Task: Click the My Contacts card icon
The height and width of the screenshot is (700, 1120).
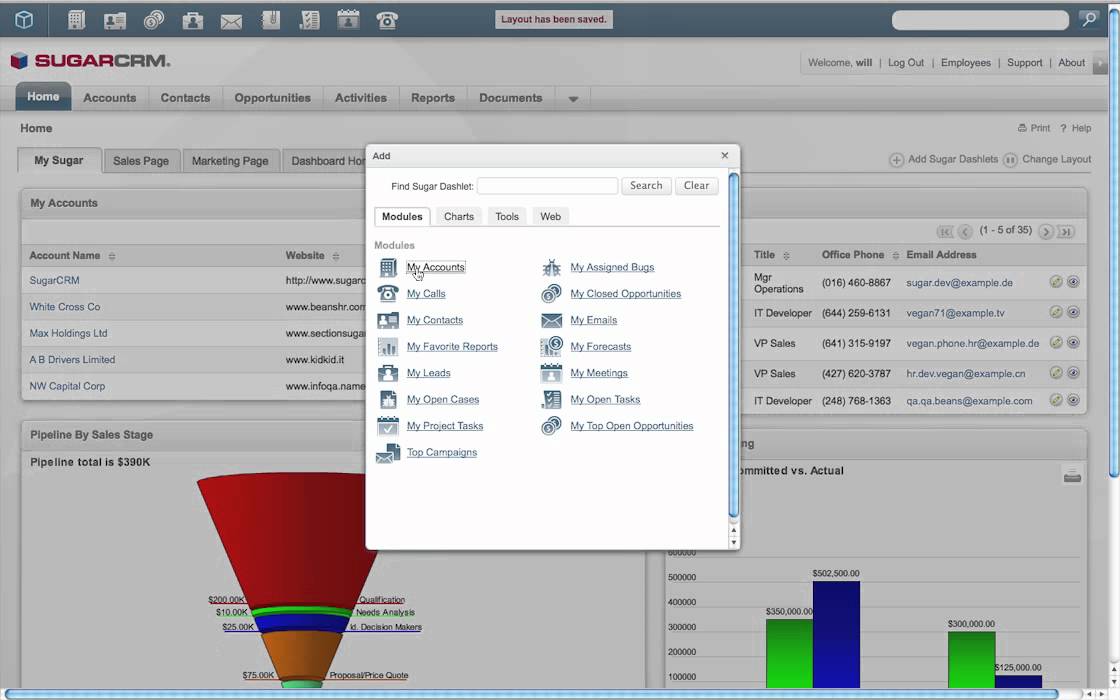Action: 388,320
